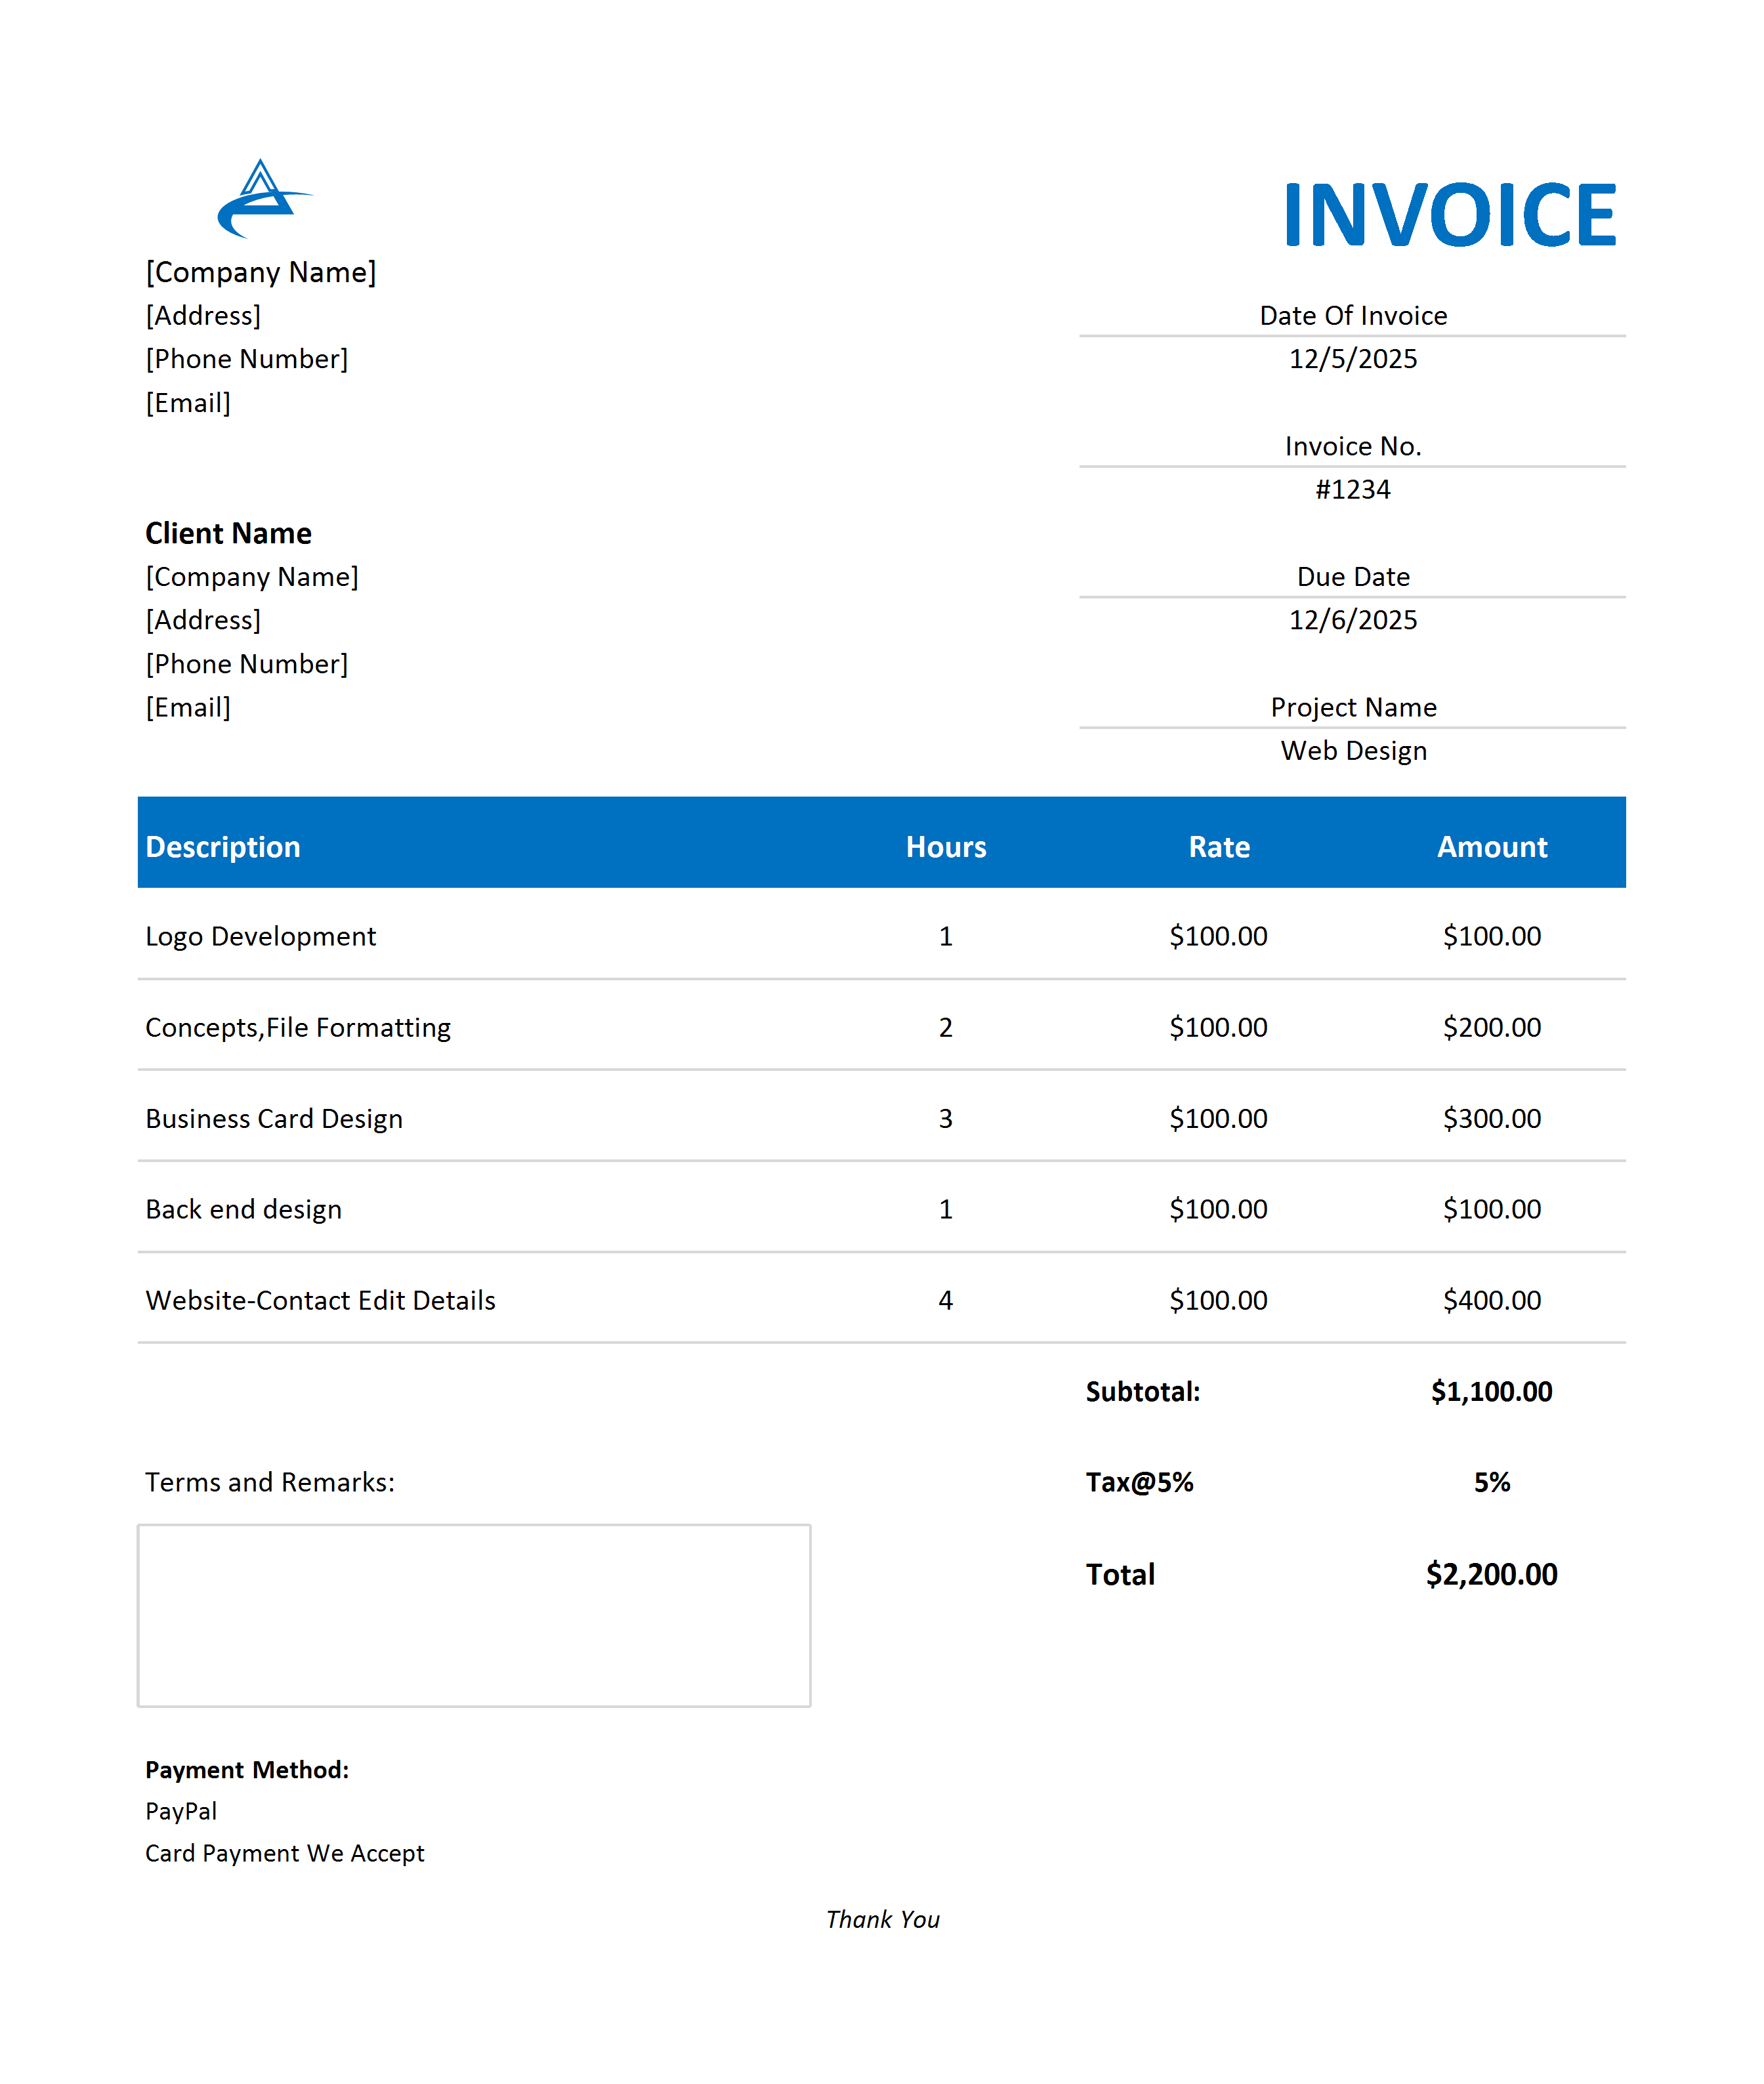Click the Hours column header
Screen dimensions: 1764x2084
pyautogui.click(x=945, y=847)
